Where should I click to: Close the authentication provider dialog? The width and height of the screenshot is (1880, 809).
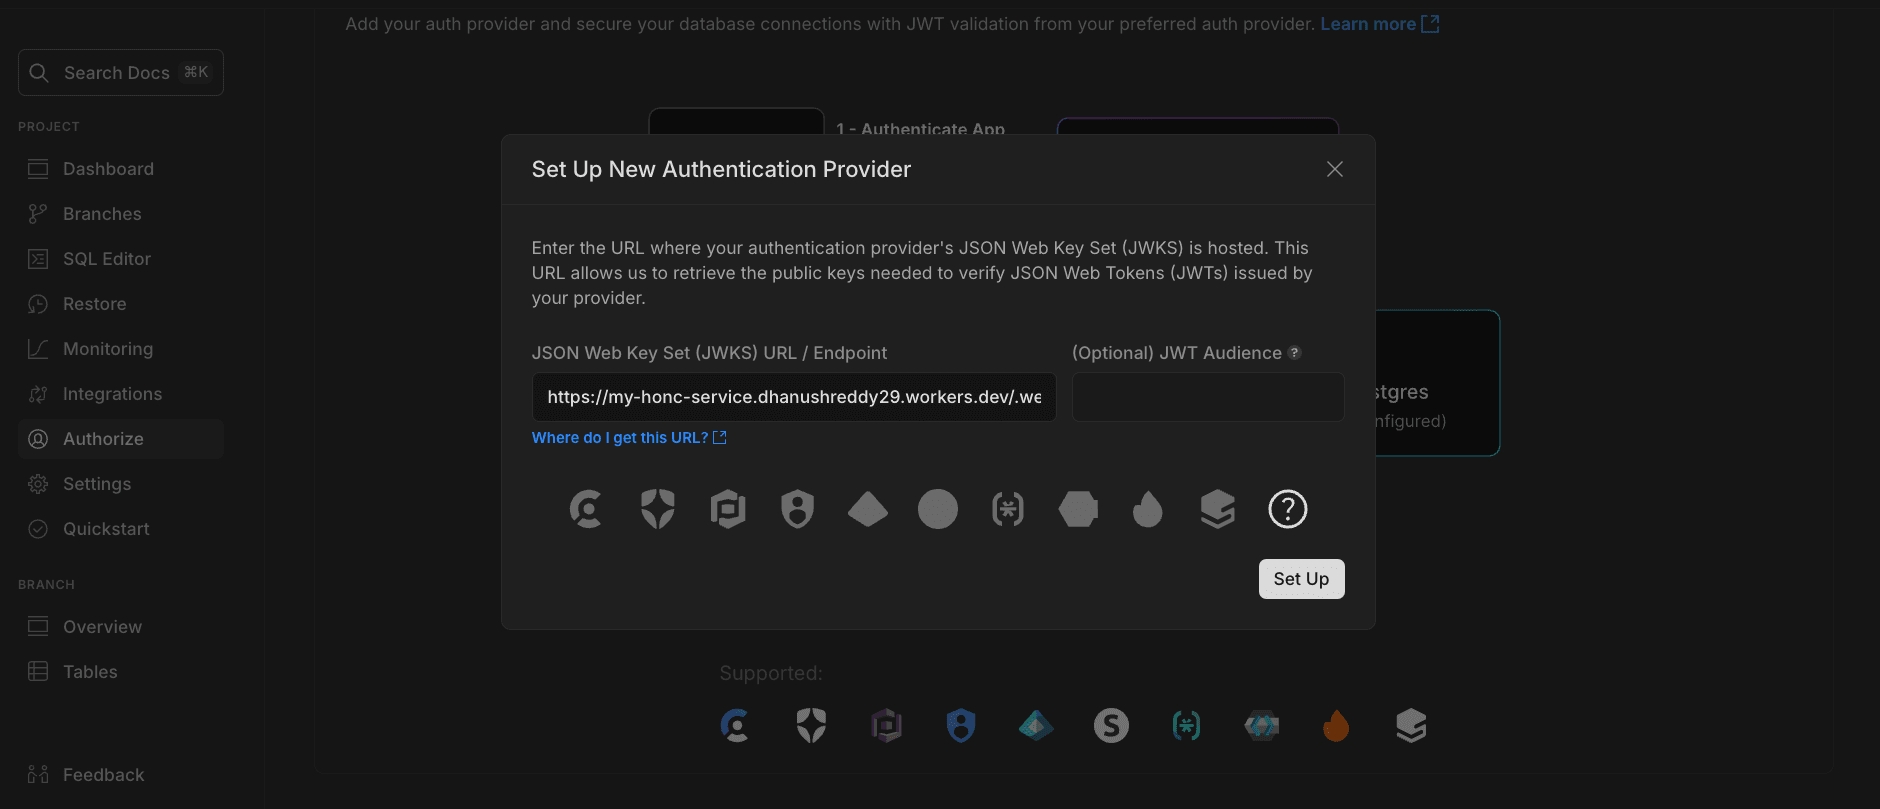click(1334, 169)
